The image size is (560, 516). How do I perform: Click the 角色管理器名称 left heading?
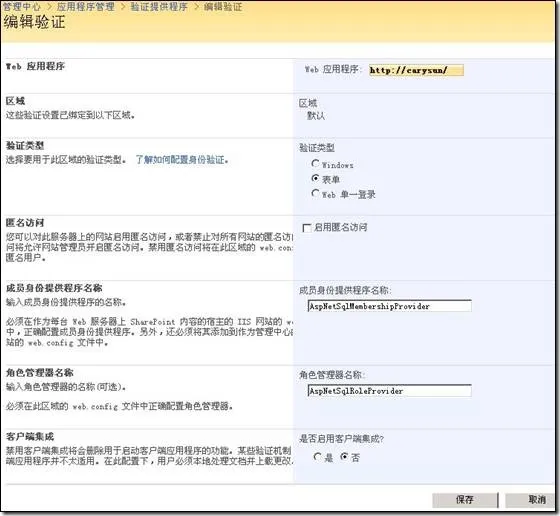tap(40, 373)
